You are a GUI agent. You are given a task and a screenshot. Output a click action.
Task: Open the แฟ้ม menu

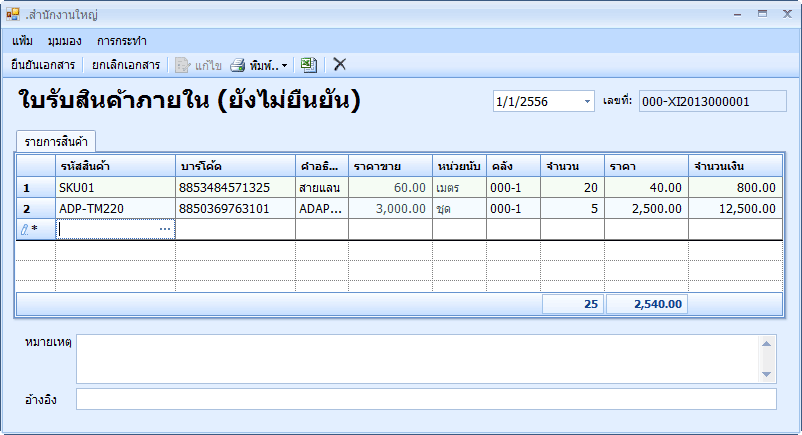tap(23, 41)
